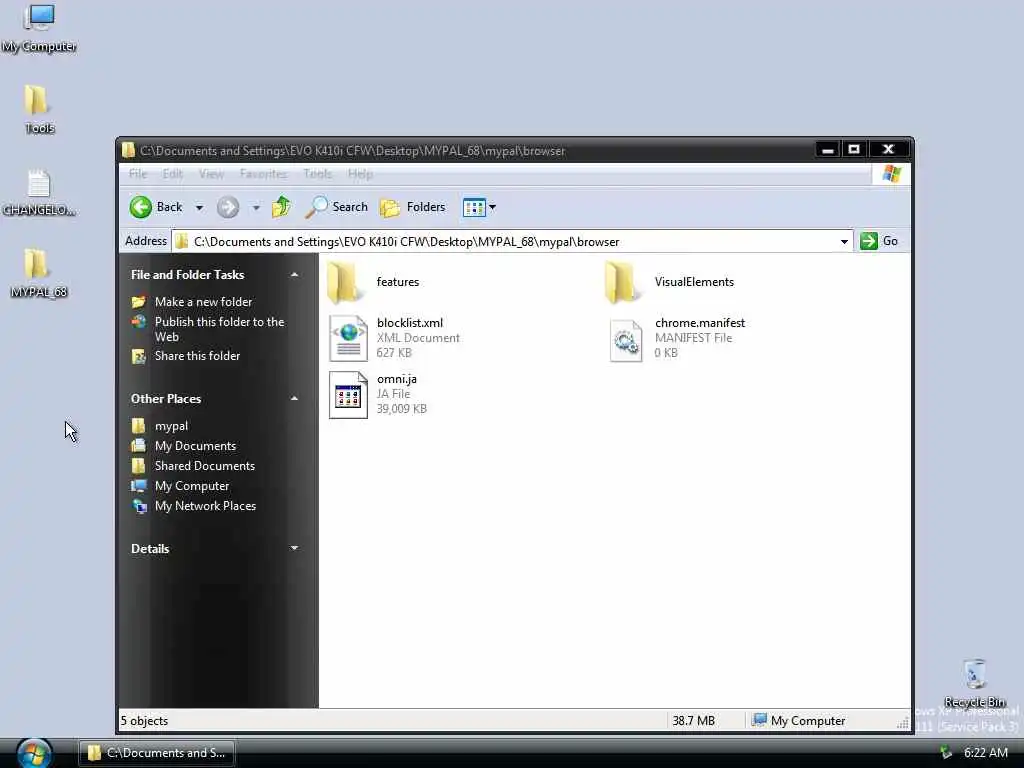This screenshot has height=768, width=1024.
Task: Open the Views button menu
Action: [479, 207]
